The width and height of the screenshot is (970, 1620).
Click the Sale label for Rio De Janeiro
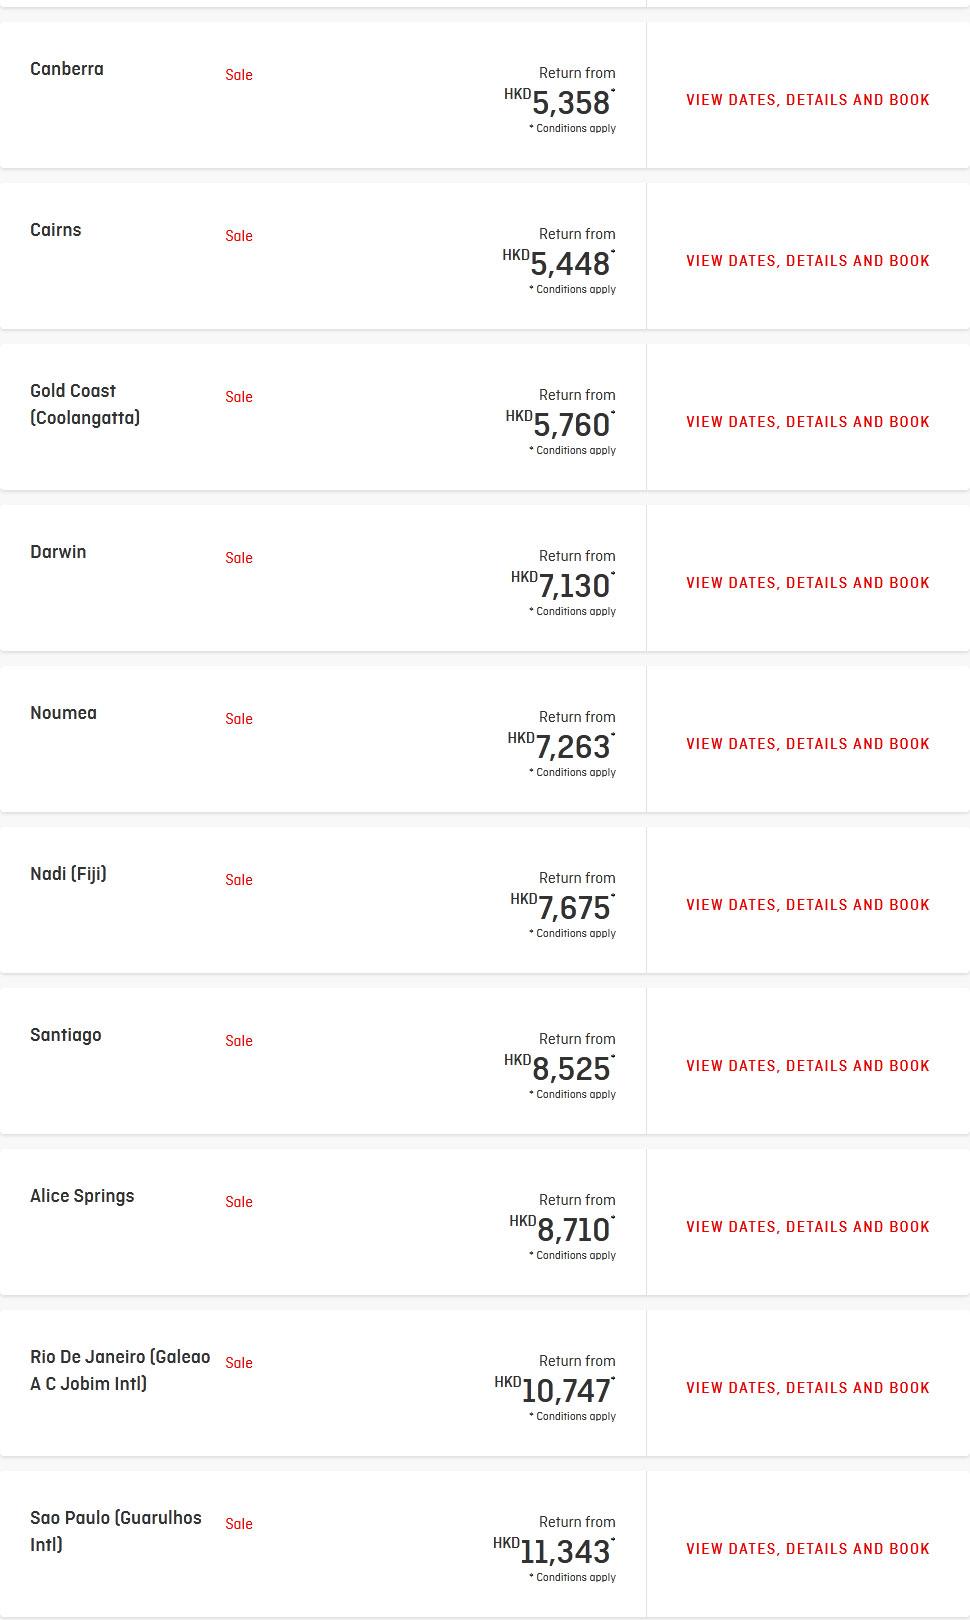point(239,1363)
